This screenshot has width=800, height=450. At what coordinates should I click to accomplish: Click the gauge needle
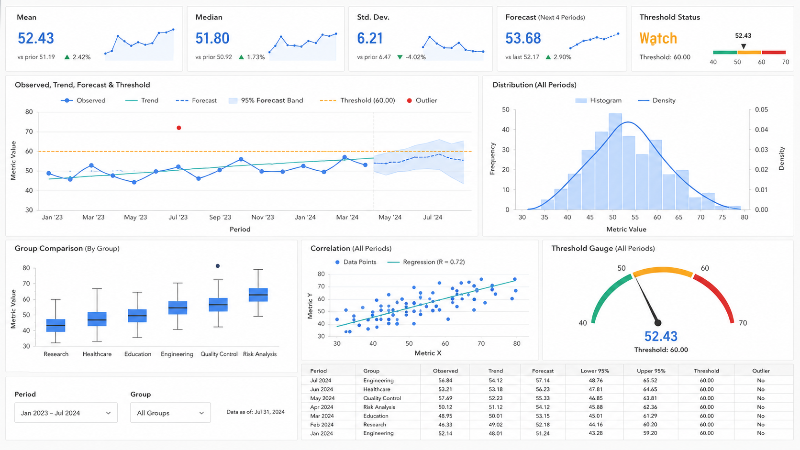click(647, 301)
